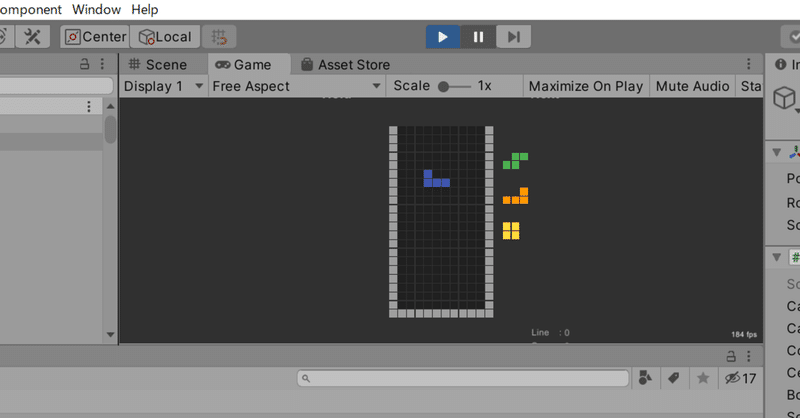Select the custom editor tools icon
Viewport: 800px width, 418px height.
tap(32, 37)
